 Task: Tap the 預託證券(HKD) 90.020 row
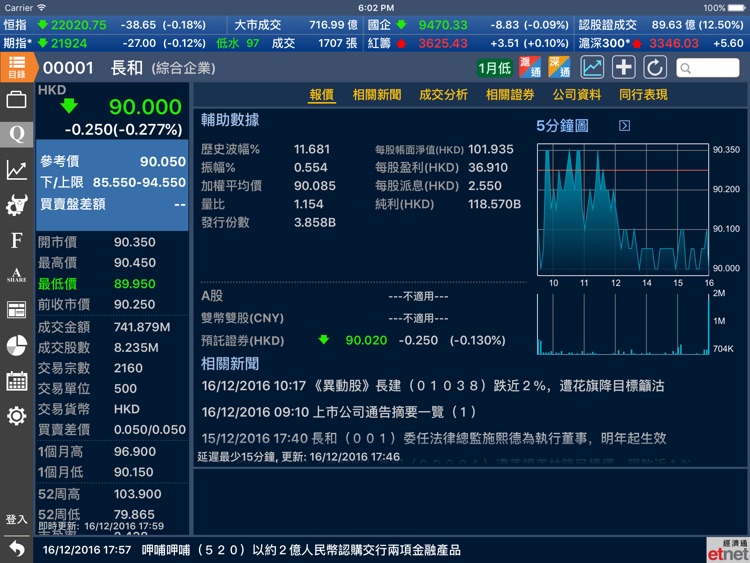(x=354, y=340)
